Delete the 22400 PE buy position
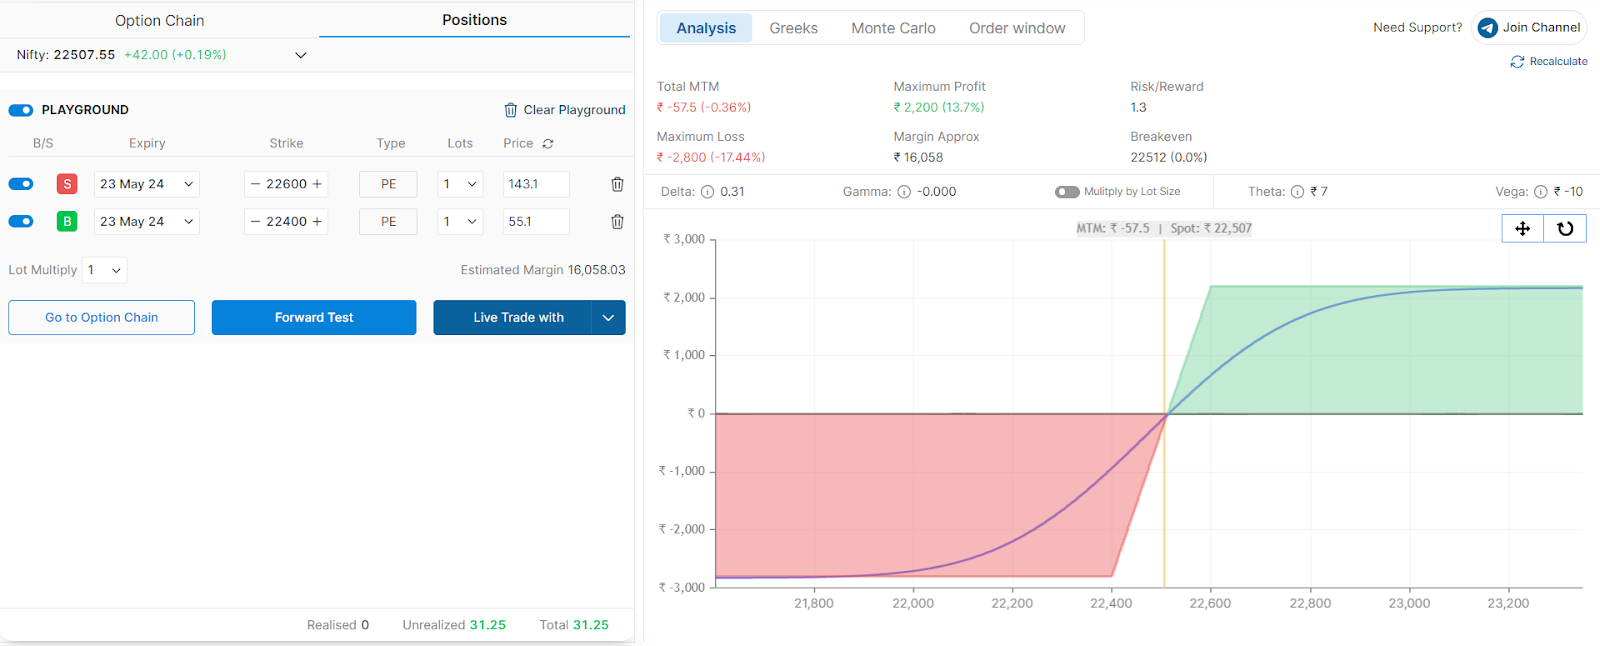Screen dimensions: 1600x646 point(617,222)
